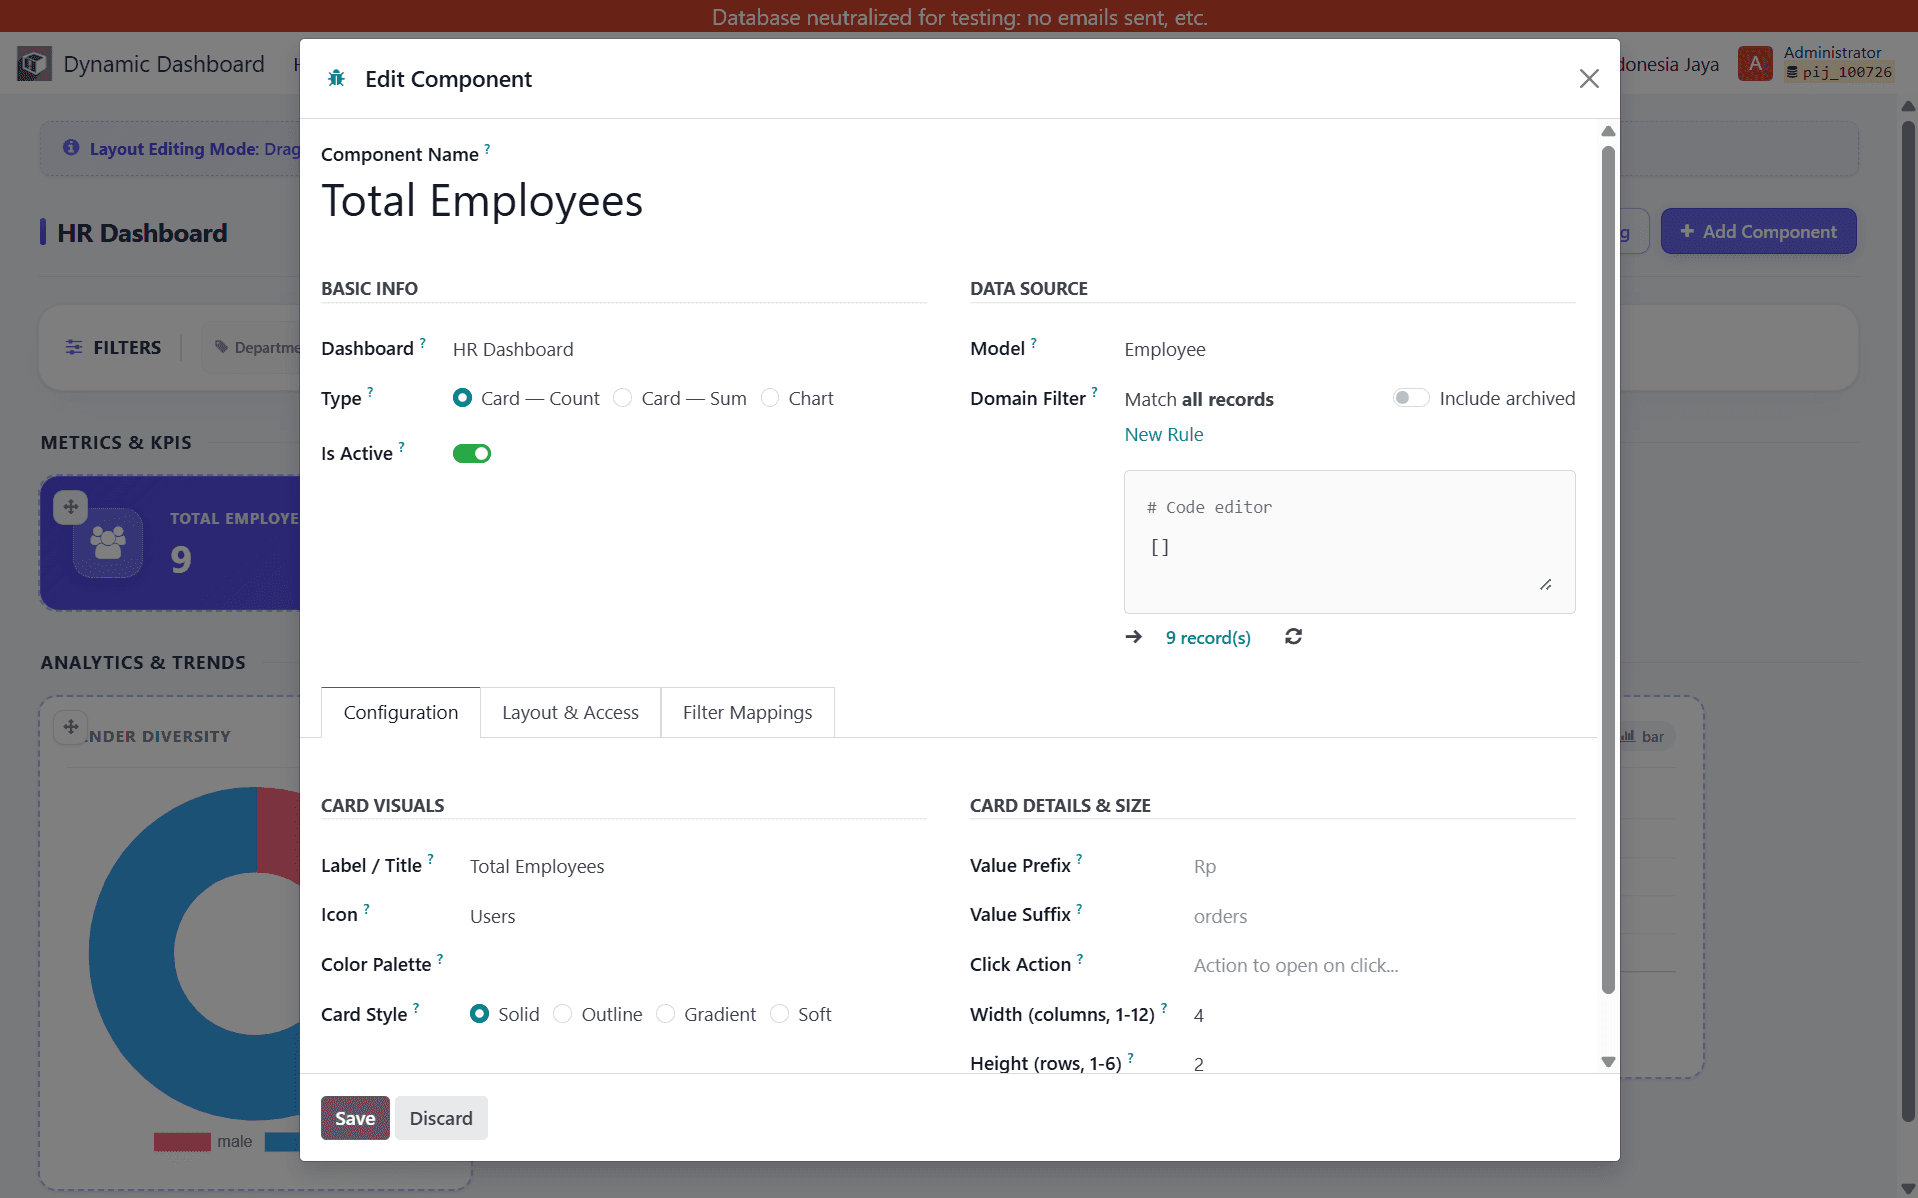Open the Icon selection field
This screenshot has height=1198, width=1918.
(x=698, y=916)
